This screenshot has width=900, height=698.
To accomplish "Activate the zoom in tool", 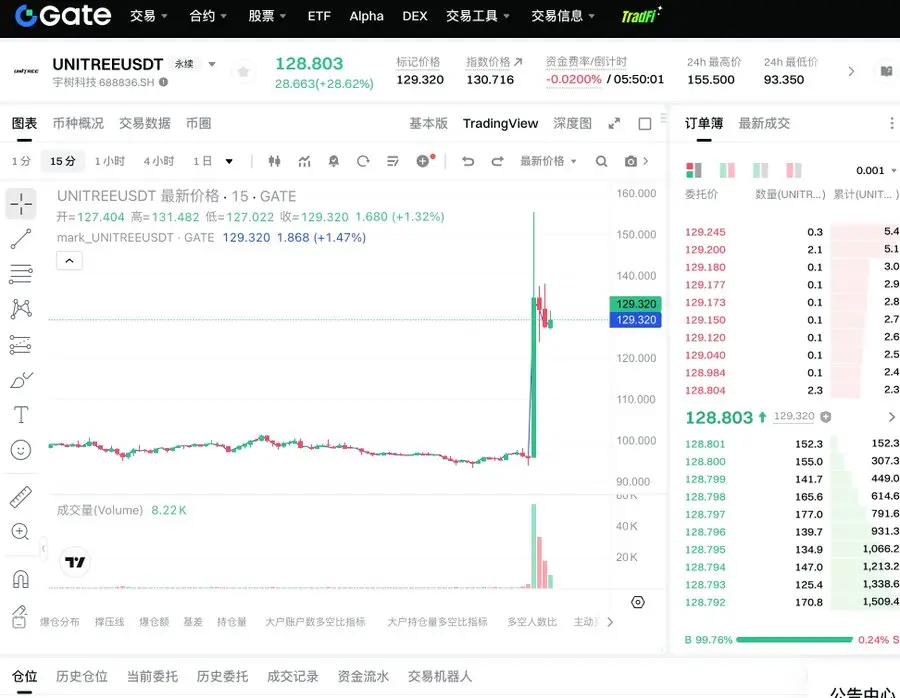I will click(20, 532).
